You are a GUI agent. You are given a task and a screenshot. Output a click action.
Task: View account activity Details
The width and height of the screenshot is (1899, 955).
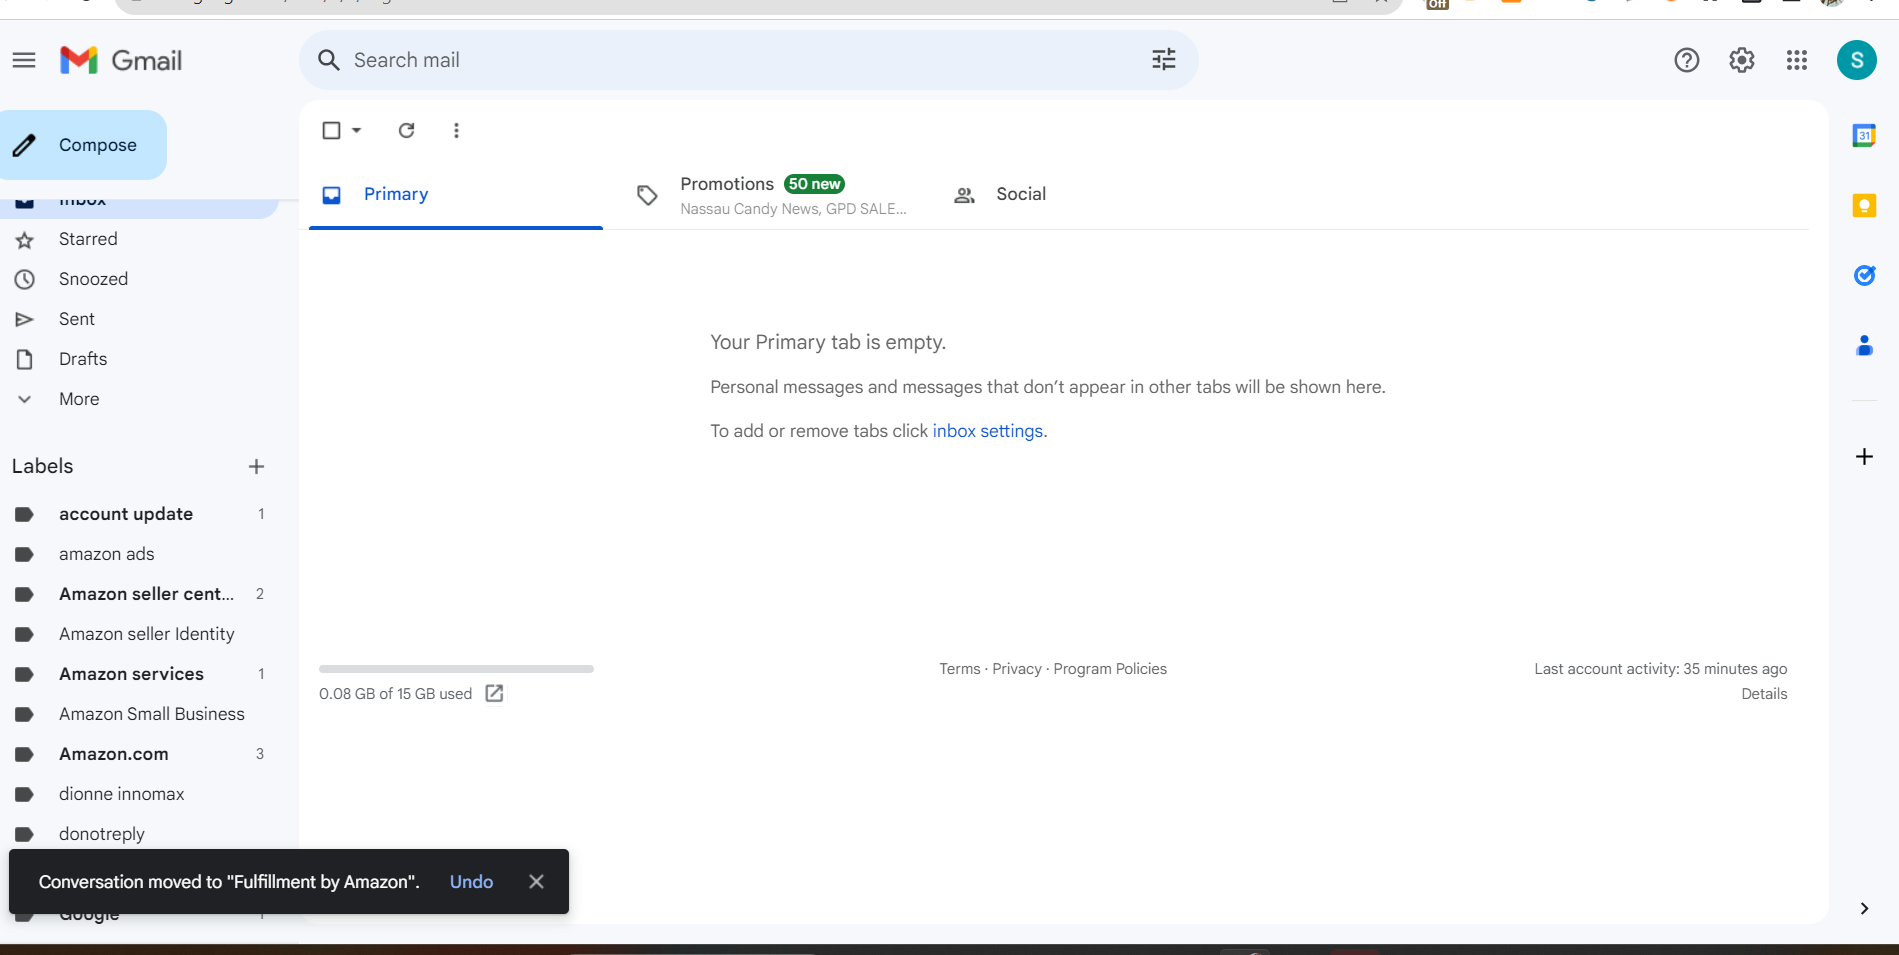click(x=1764, y=694)
